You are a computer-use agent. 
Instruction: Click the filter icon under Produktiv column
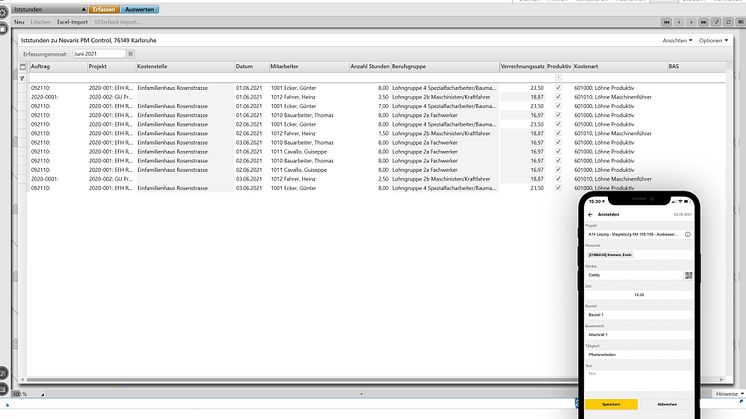pos(558,77)
